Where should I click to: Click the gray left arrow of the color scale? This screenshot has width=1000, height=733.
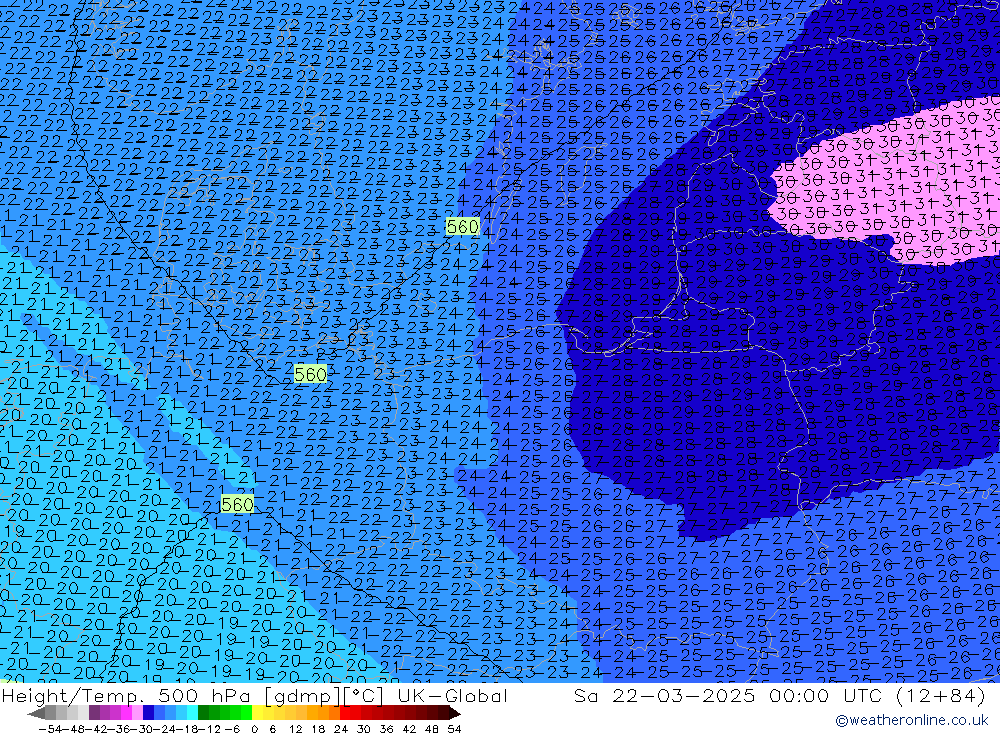click(x=36, y=714)
